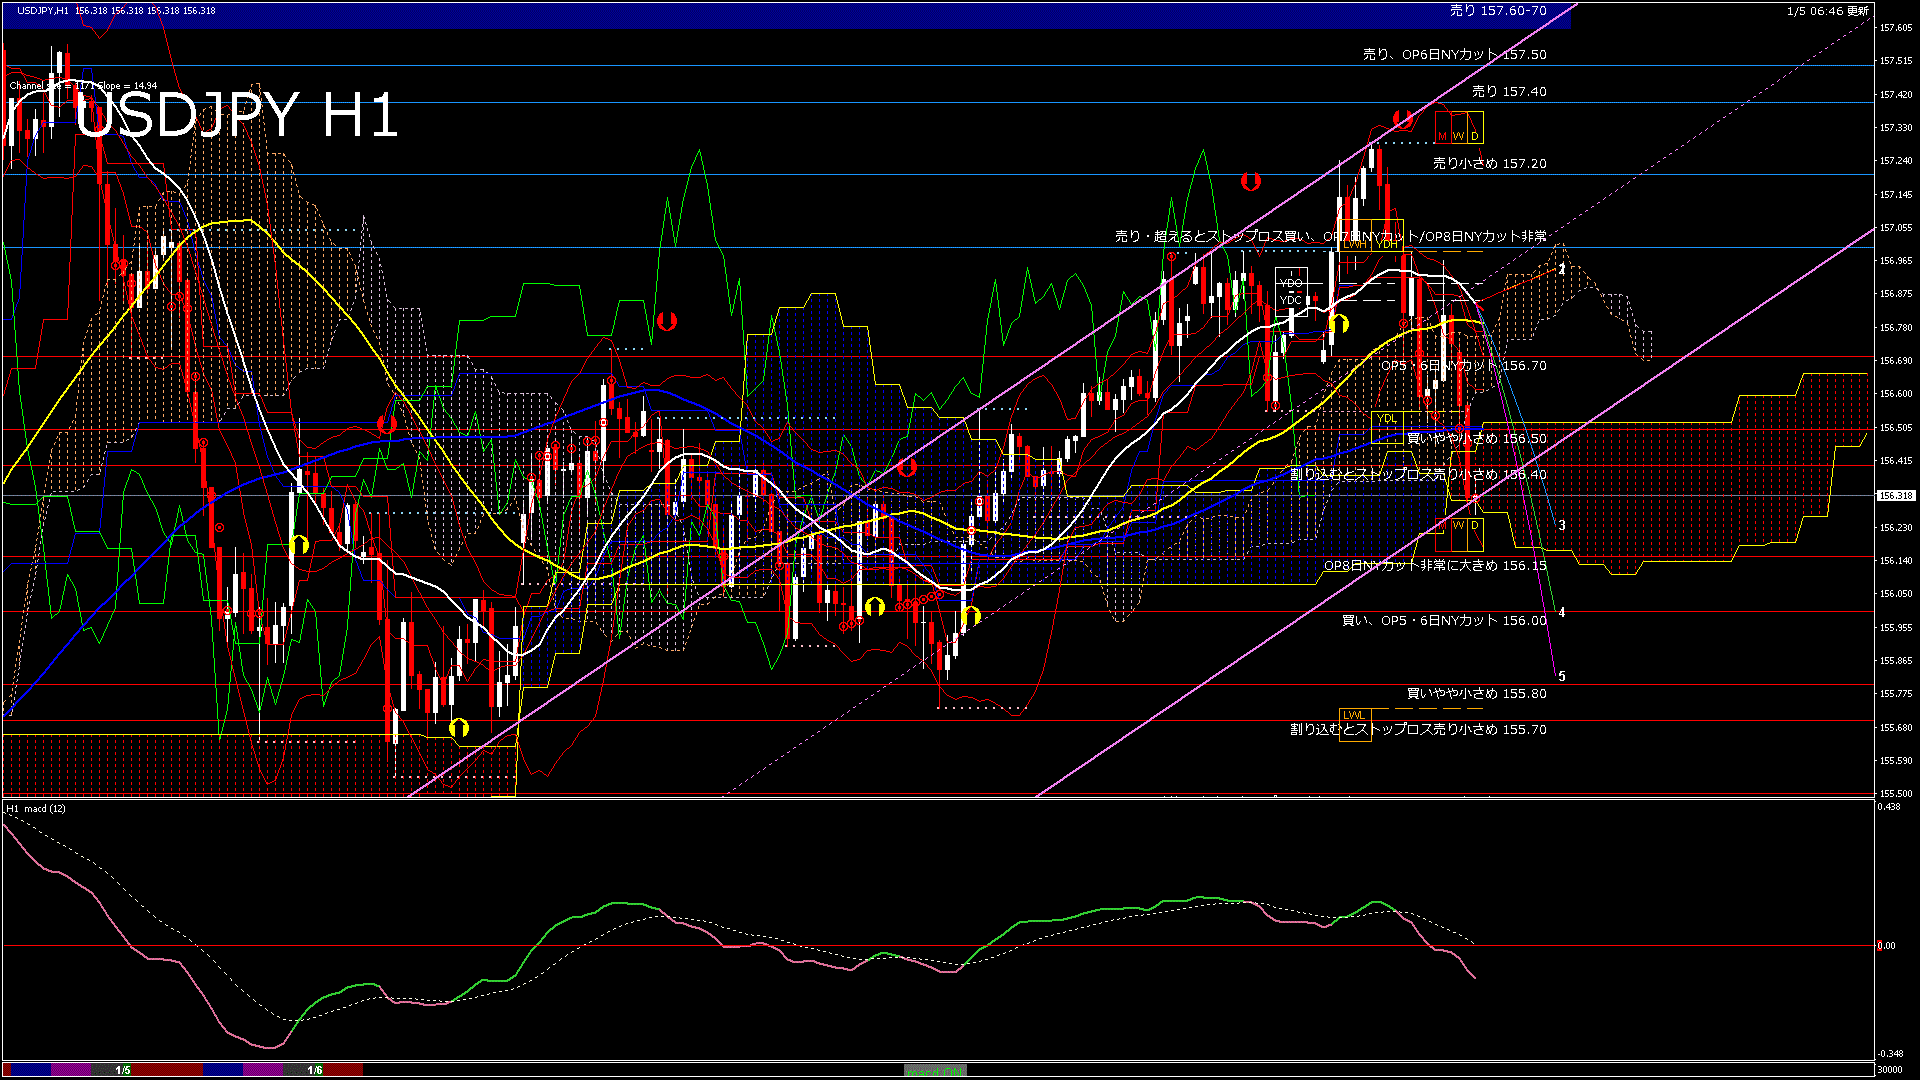The image size is (1920, 1080).
Task: Click the 1/6 date session marker
Action: tap(314, 1070)
